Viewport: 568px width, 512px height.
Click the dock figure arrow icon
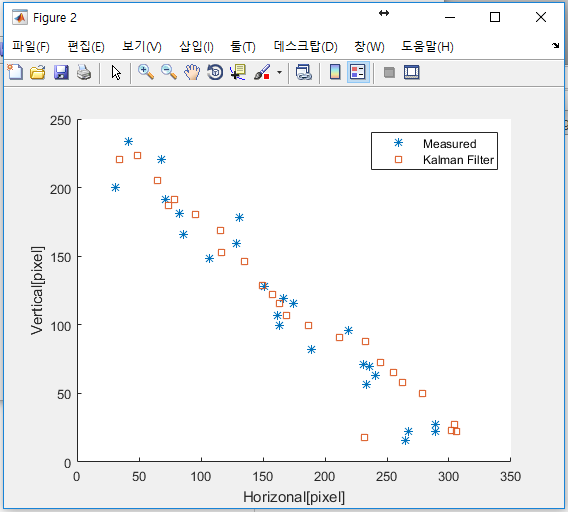pyautogui.click(x=555, y=45)
